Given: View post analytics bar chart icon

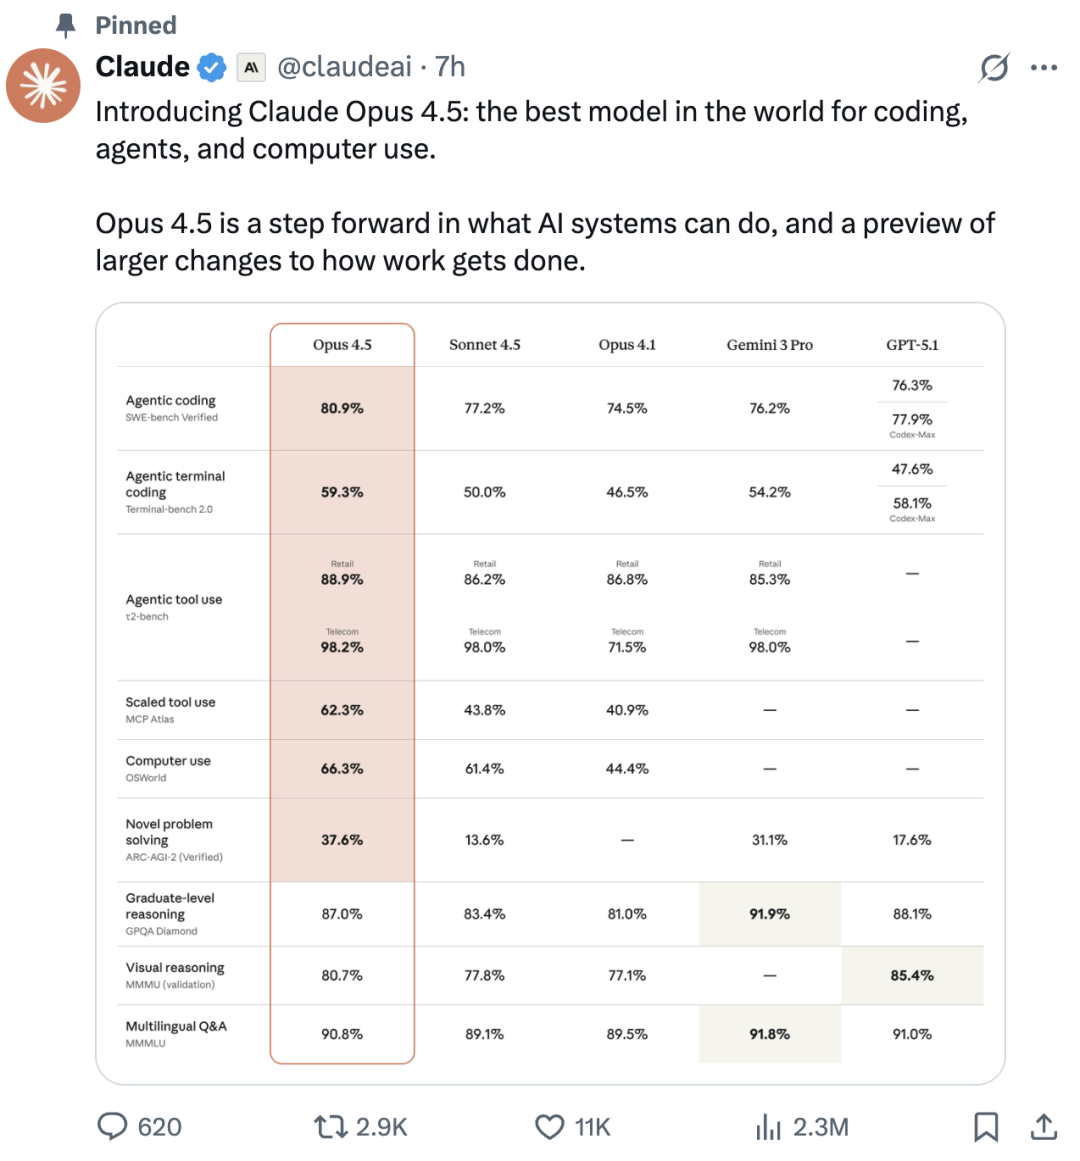Looking at the screenshot, I should (x=768, y=1128).
